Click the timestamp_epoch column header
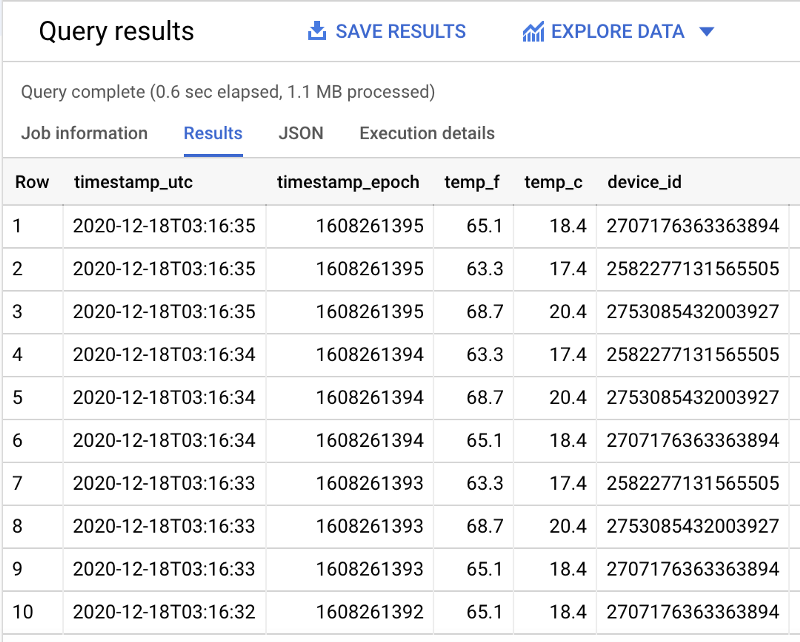This screenshot has width=800, height=642. [350, 182]
